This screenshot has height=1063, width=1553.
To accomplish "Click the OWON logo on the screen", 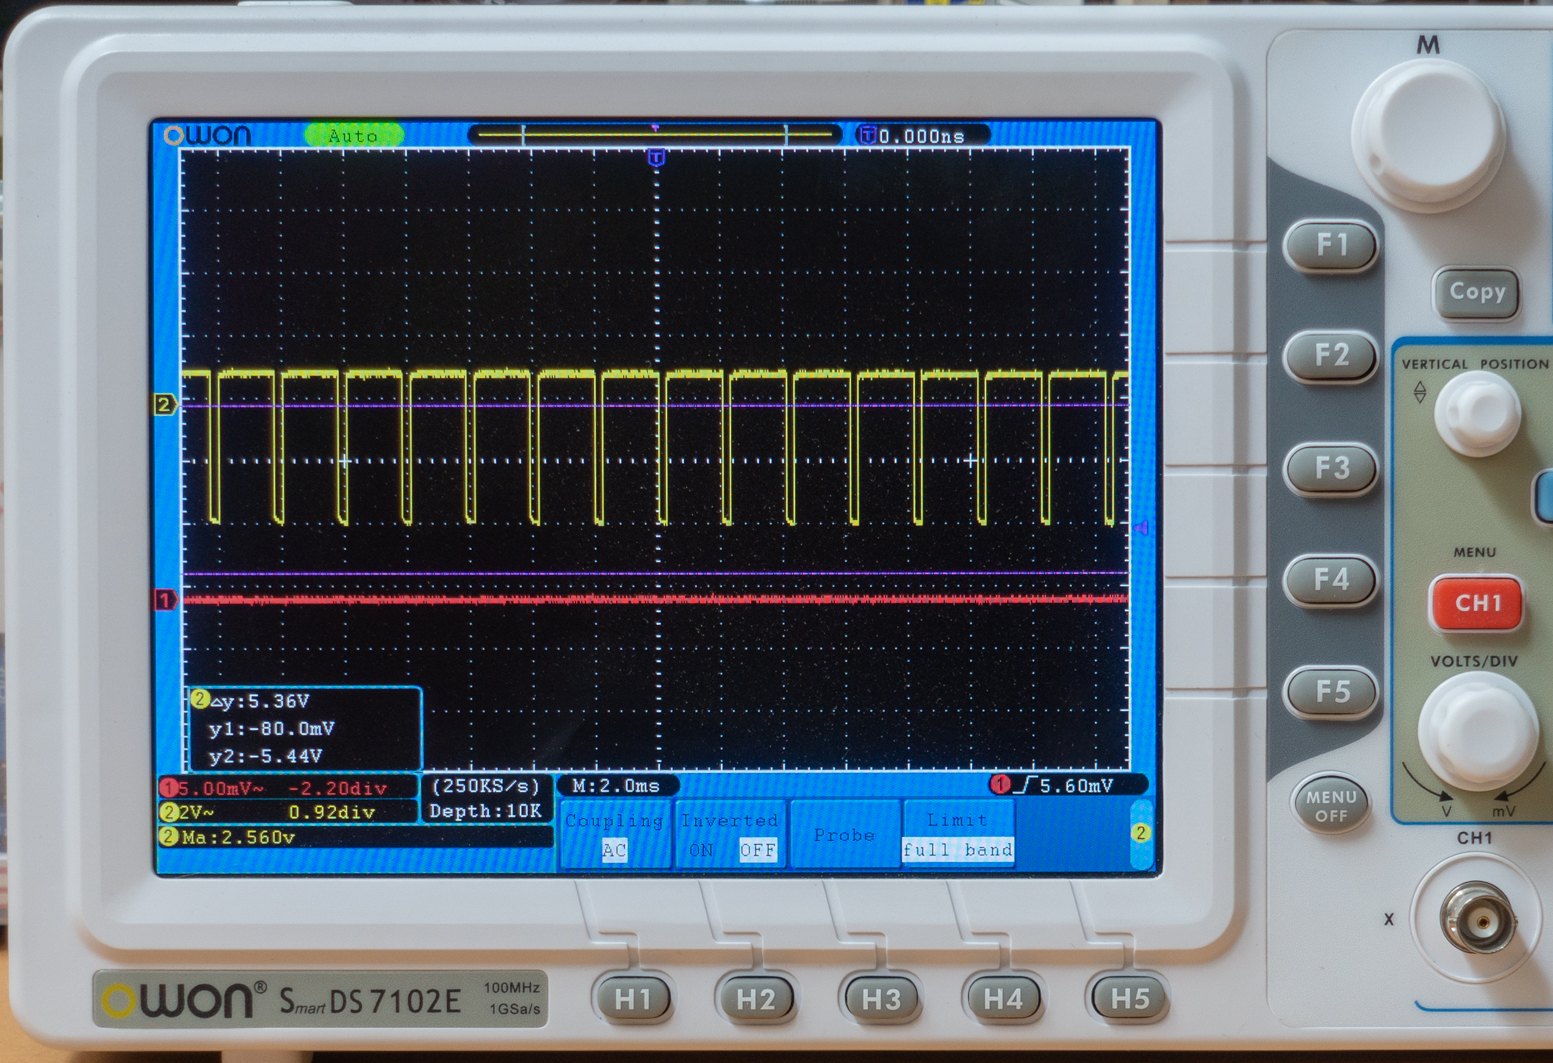I will point(208,135).
